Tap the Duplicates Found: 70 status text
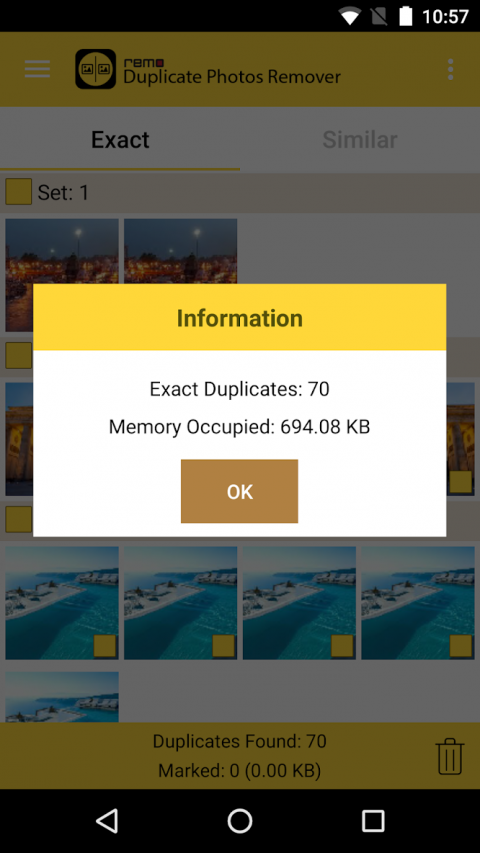Screen dimensions: 480x853 tap(239, 741)
